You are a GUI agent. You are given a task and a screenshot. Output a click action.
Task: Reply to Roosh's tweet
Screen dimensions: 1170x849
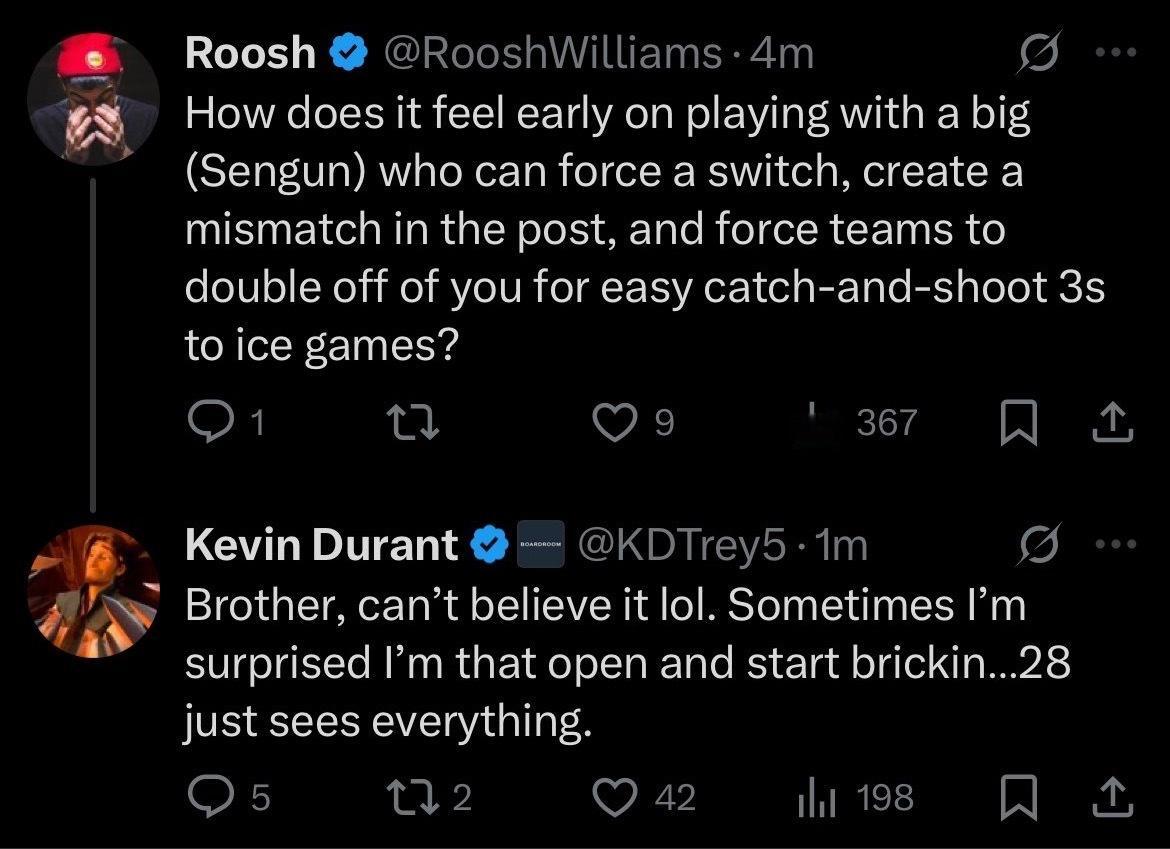click(205, 424)
